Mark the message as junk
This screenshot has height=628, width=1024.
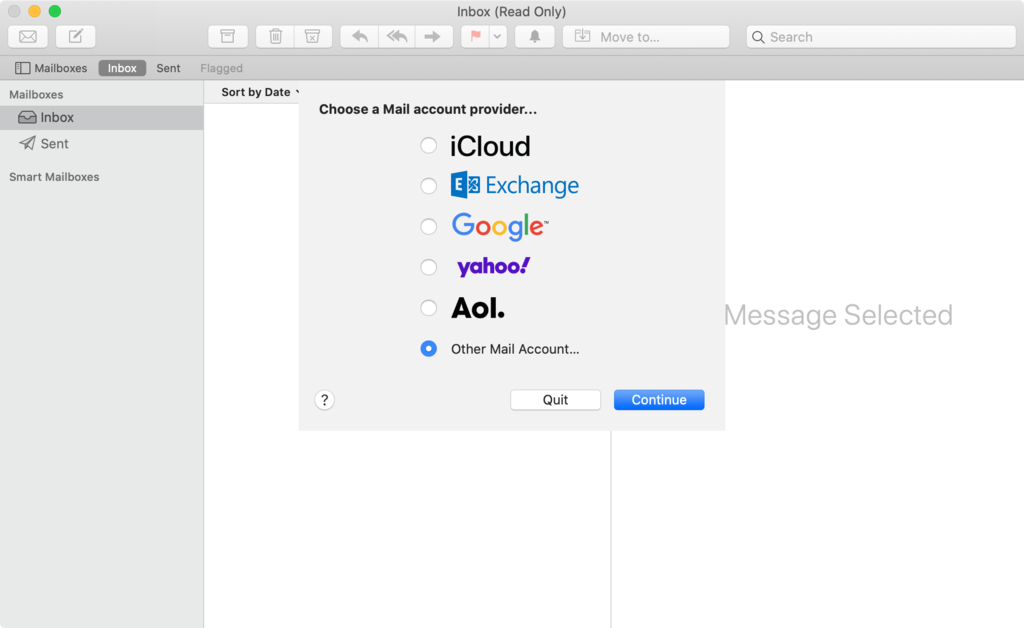tap(313, 36)
